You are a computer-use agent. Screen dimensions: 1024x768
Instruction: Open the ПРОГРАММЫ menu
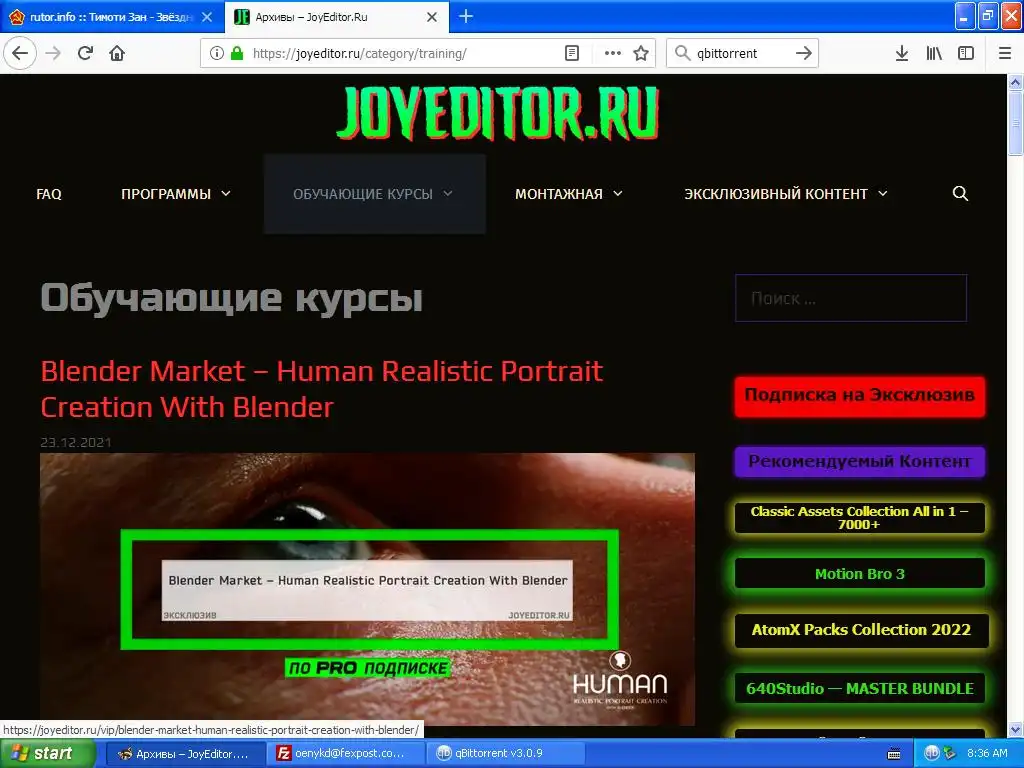(166, 194)
